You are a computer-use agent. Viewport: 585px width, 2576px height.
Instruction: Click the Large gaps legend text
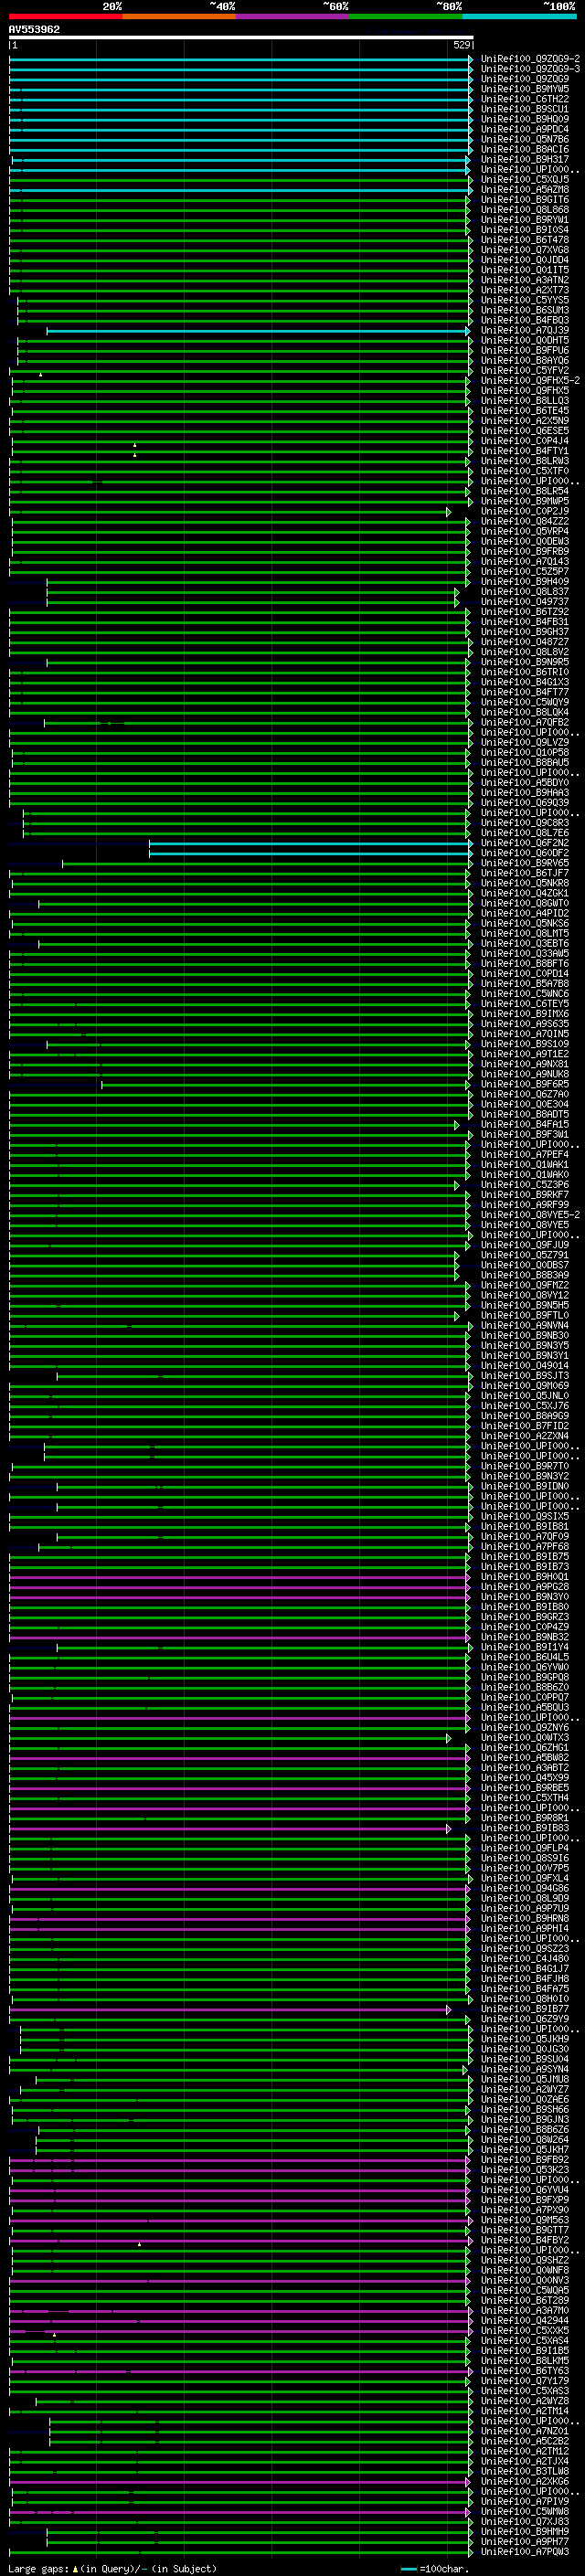tap(38, 2568)
